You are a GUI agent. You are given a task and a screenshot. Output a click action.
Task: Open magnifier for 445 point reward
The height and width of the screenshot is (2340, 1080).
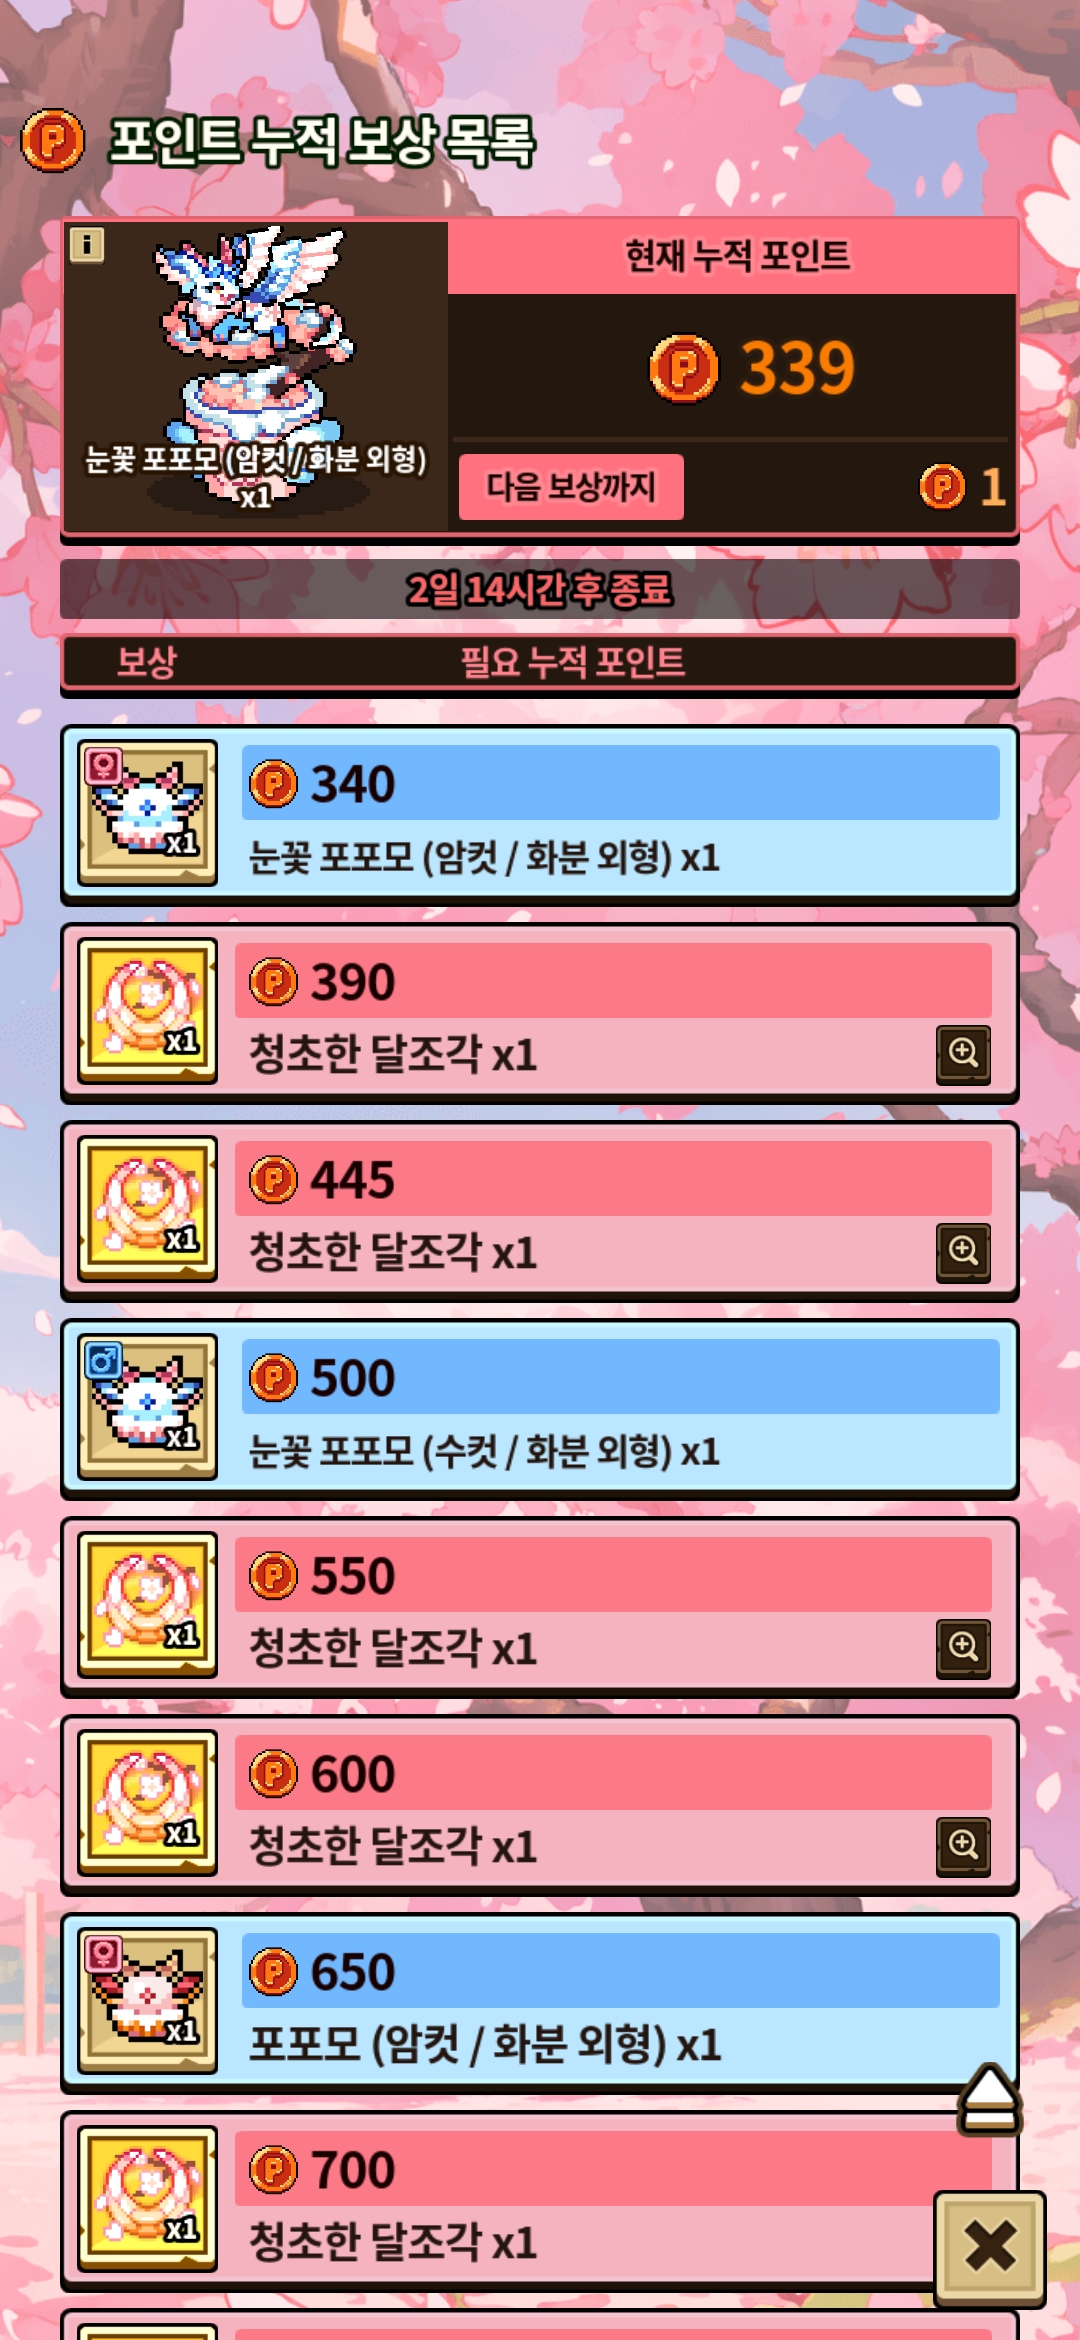pyautogui.click(x=963, y=1252)
